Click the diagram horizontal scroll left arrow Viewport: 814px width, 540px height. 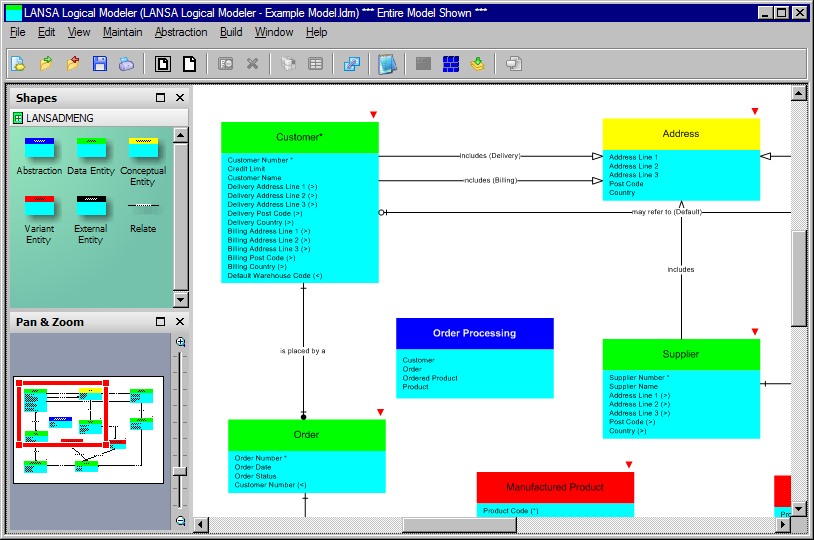tap(201, 524)
